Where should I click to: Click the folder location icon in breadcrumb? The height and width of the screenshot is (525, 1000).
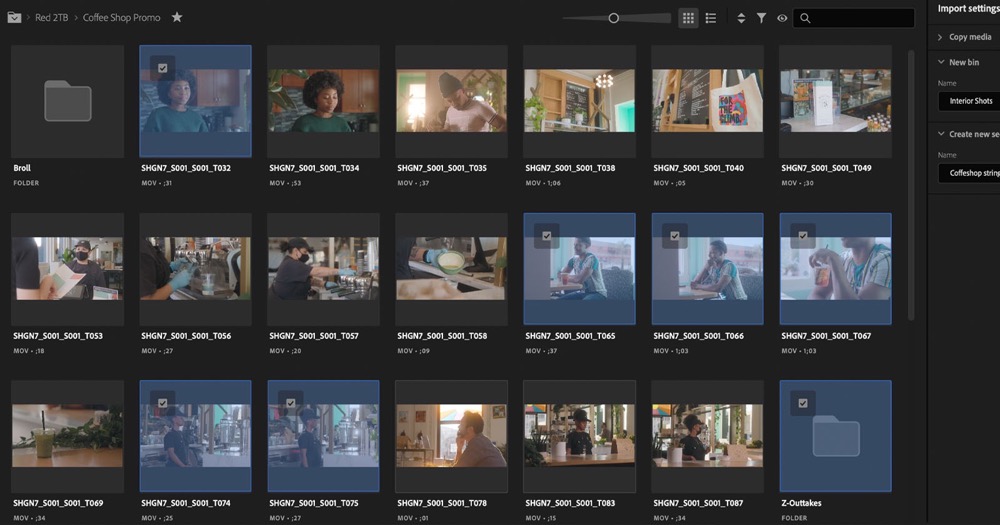14,17
